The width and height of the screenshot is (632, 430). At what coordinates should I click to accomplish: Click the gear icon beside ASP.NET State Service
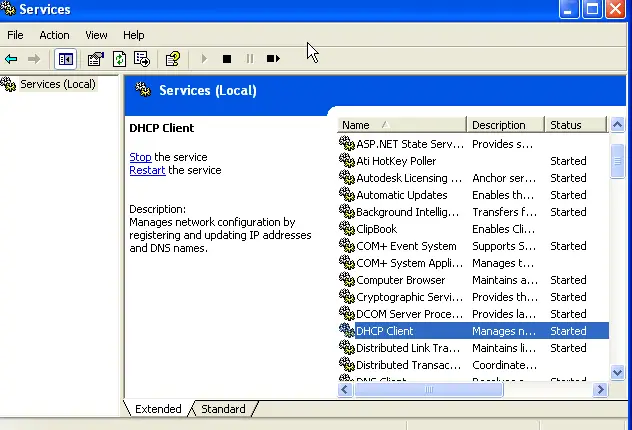347,143
